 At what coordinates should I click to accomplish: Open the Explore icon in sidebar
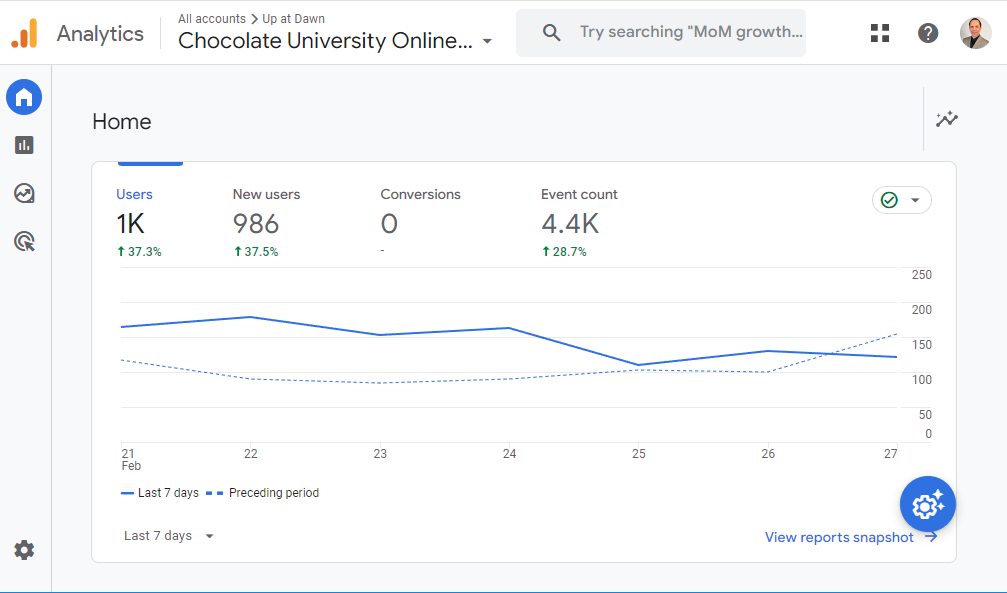pyautogui.click(x=24, y=193)
